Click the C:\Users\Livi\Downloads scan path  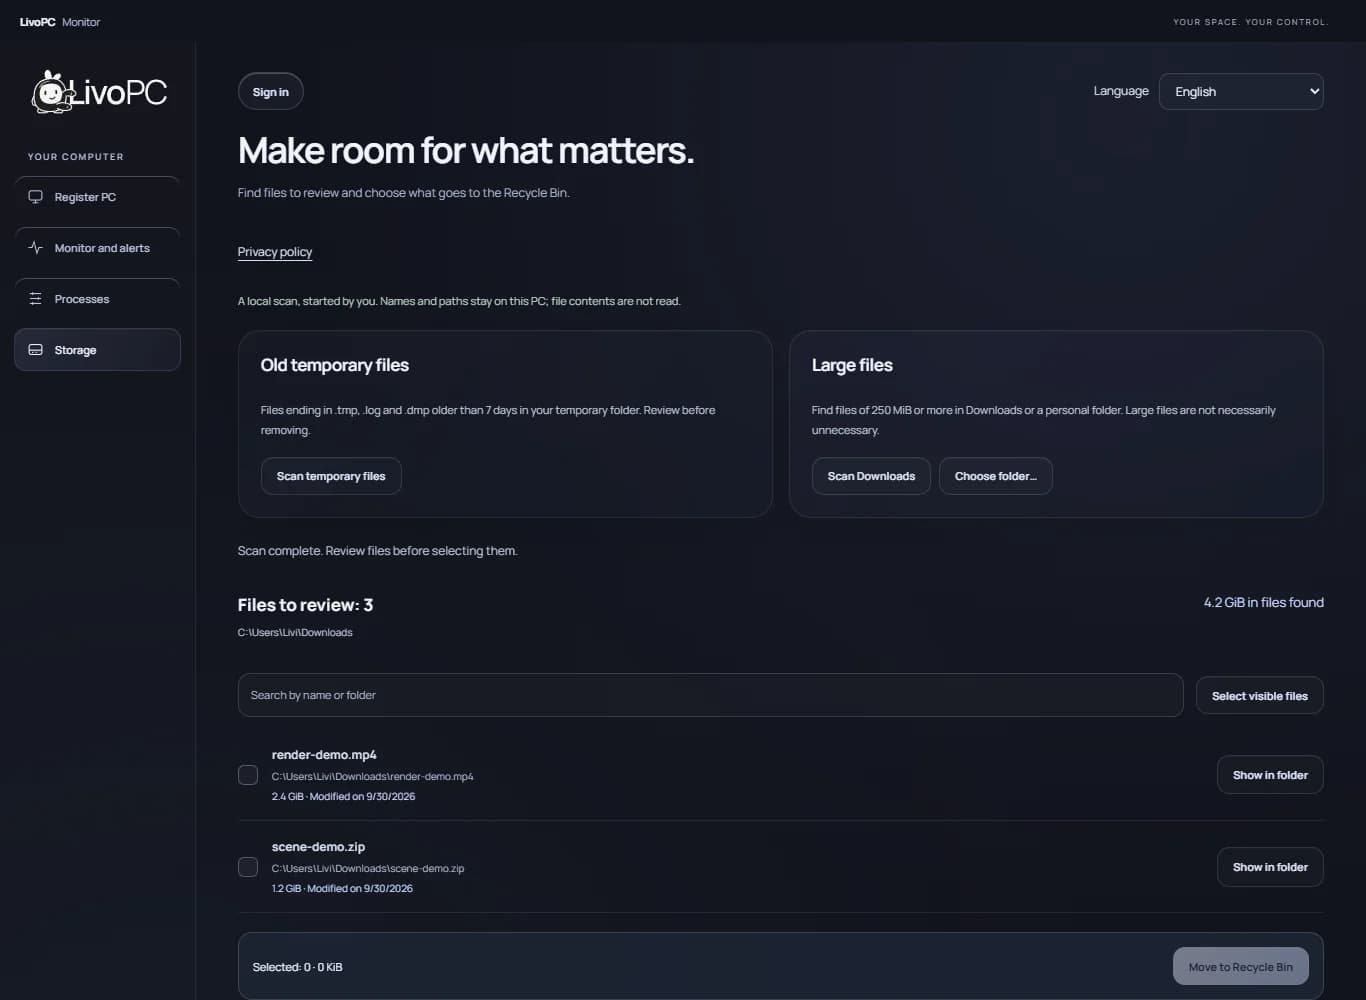[295, 632]
